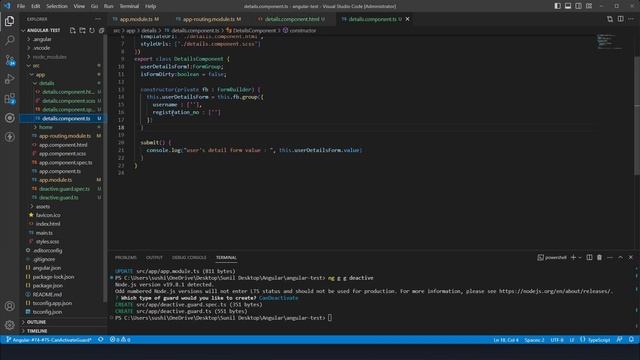Open the Search view in activity bar
640x360 pixels.
(9, 40)
